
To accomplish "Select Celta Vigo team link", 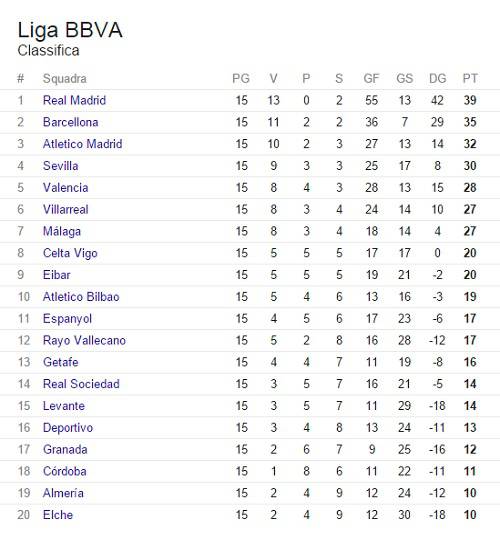I will [70, 253].
